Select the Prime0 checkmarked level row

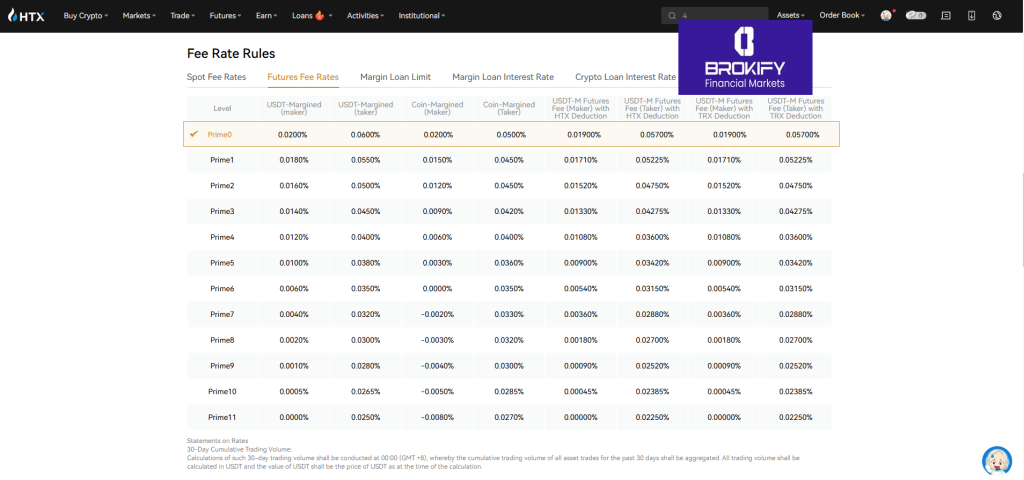coord(511,134)
